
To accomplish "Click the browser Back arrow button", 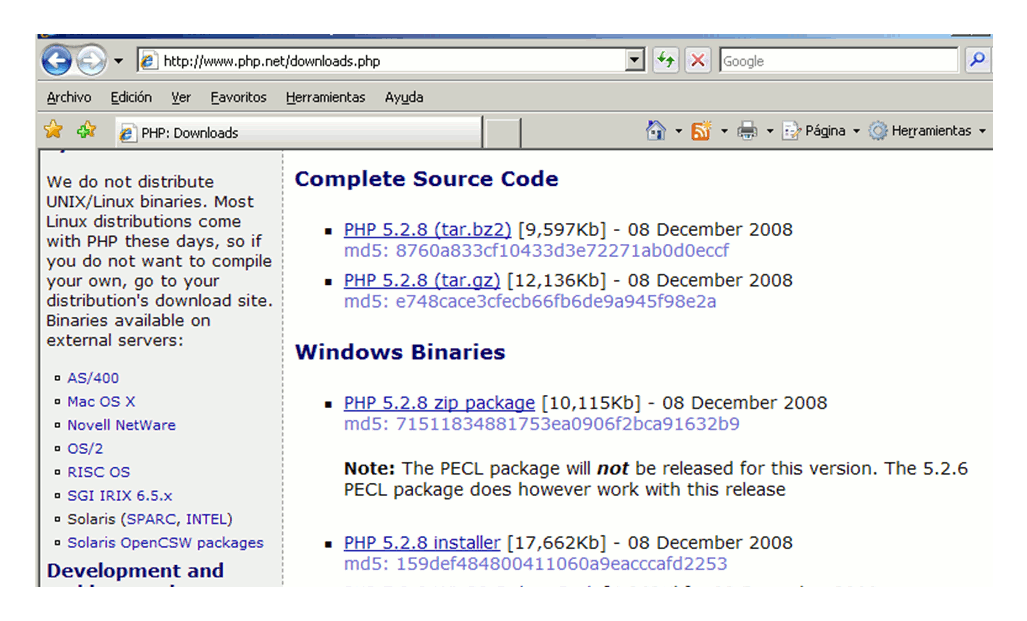I will tap(57, 61).
